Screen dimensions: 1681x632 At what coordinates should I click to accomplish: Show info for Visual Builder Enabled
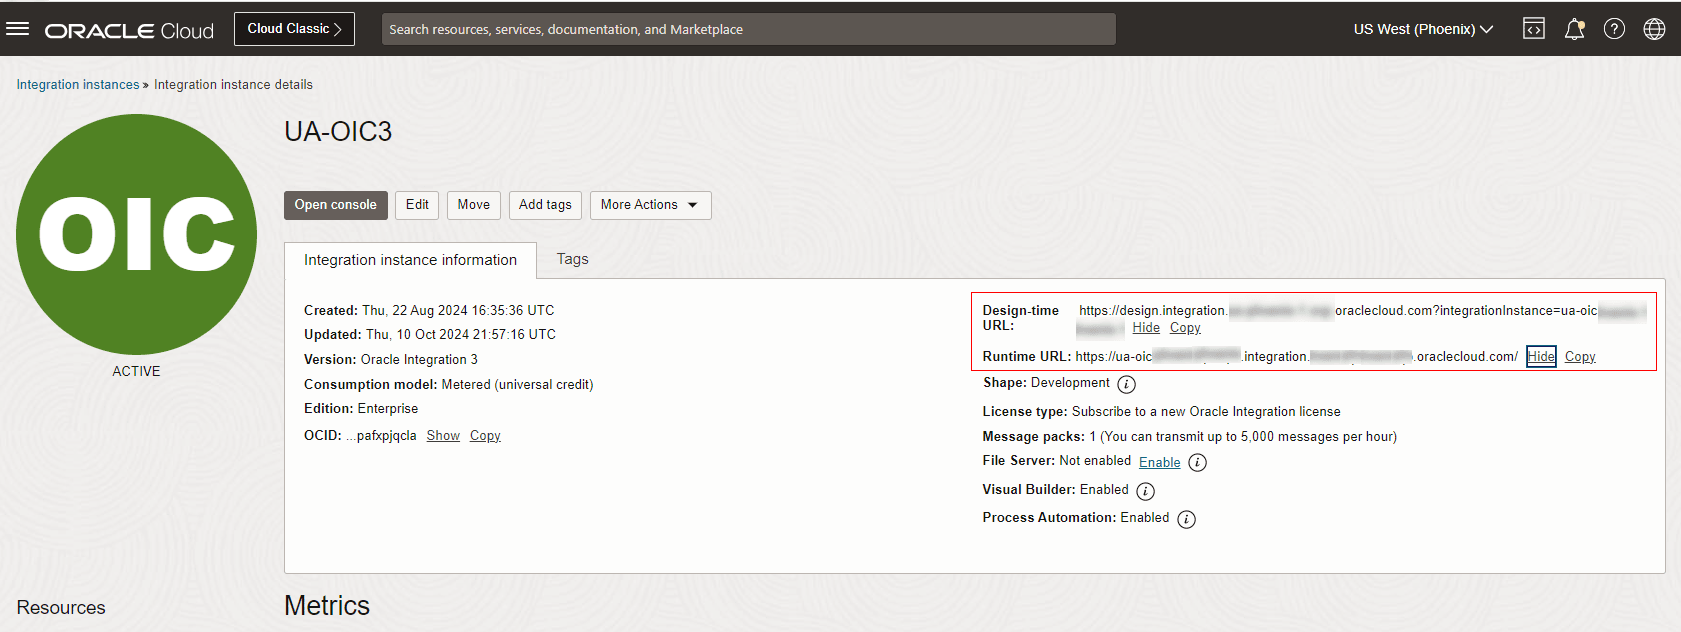click(x=1146, y=491)
